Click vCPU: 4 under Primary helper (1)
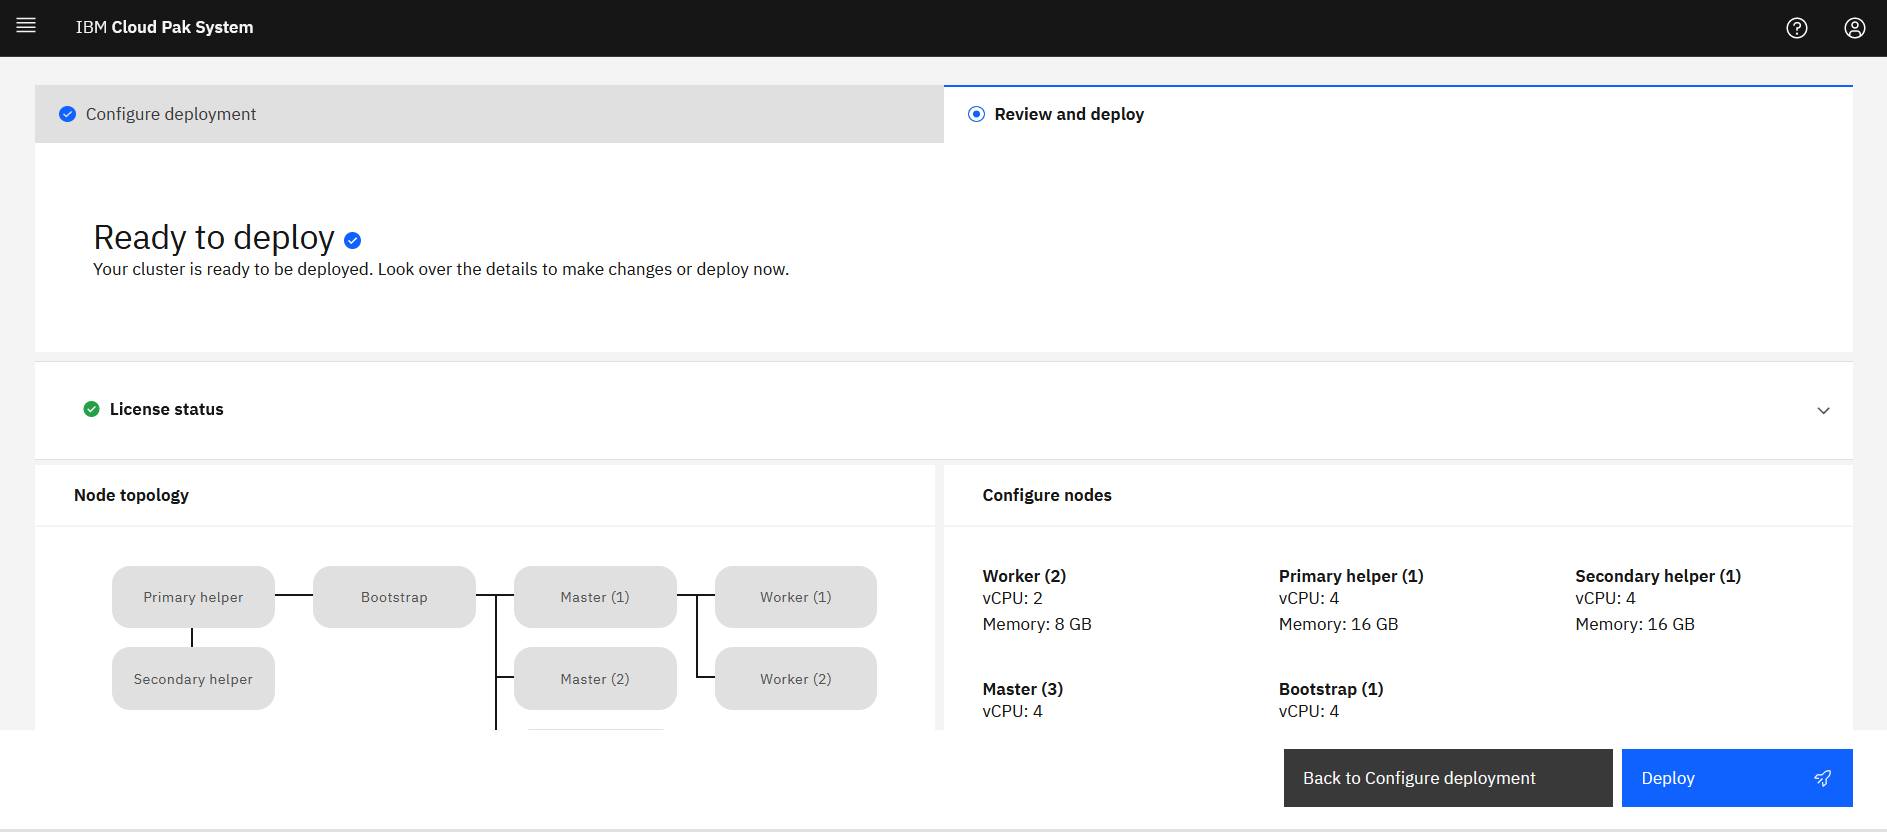 (1309, 598)
